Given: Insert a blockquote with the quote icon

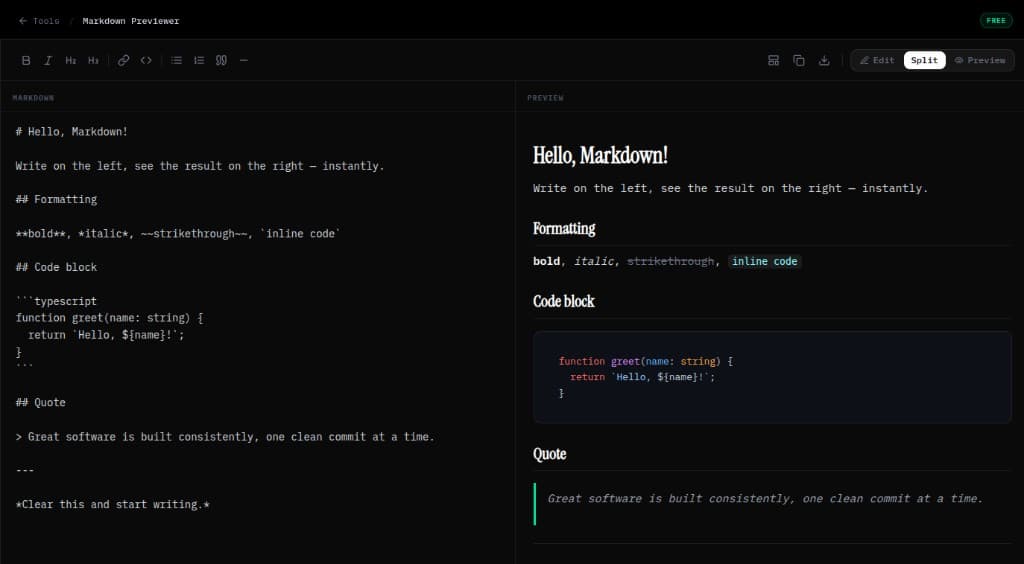Looking at the screenshot, I should (221, 60).
